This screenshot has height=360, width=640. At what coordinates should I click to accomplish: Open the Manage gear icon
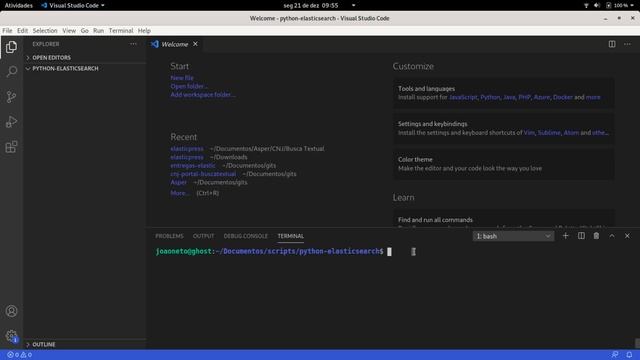[x=11, y=336]
